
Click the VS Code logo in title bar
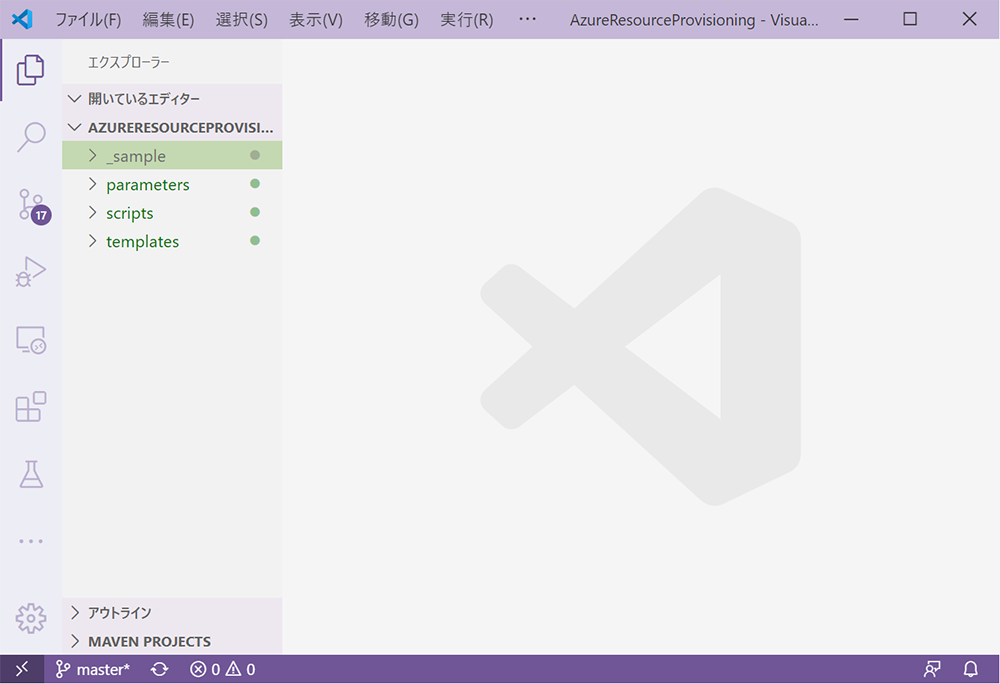click(22, 19)
